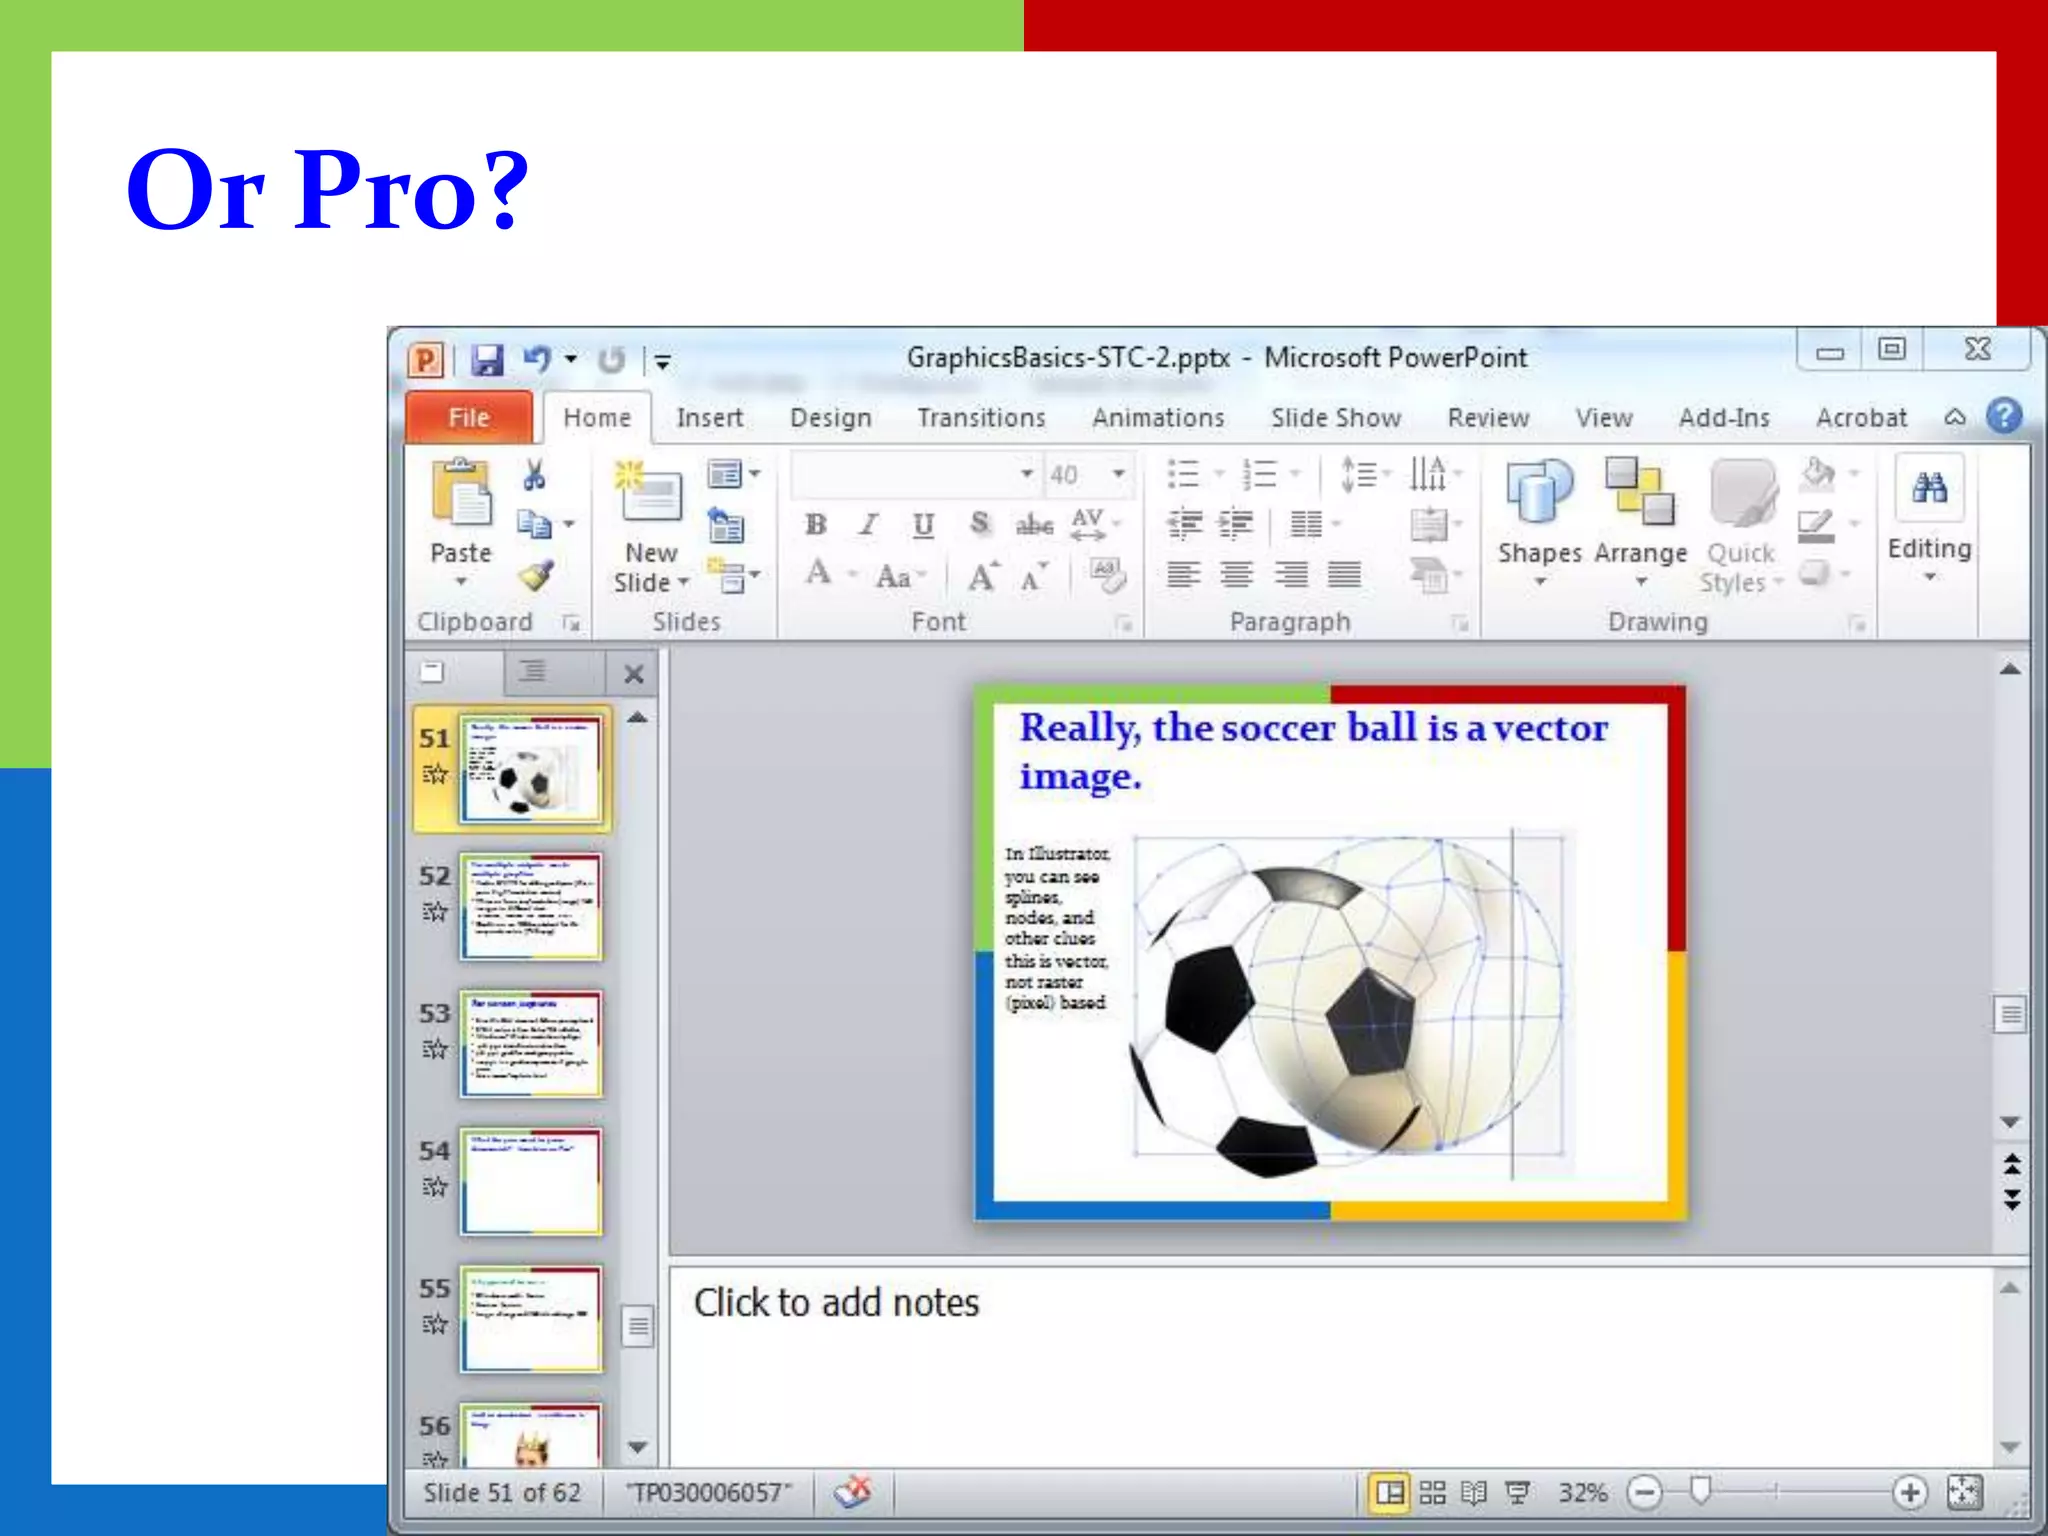Click the zoom slider handle
This screenshot has height=1536, width=2048.
coord(1700,1491)
